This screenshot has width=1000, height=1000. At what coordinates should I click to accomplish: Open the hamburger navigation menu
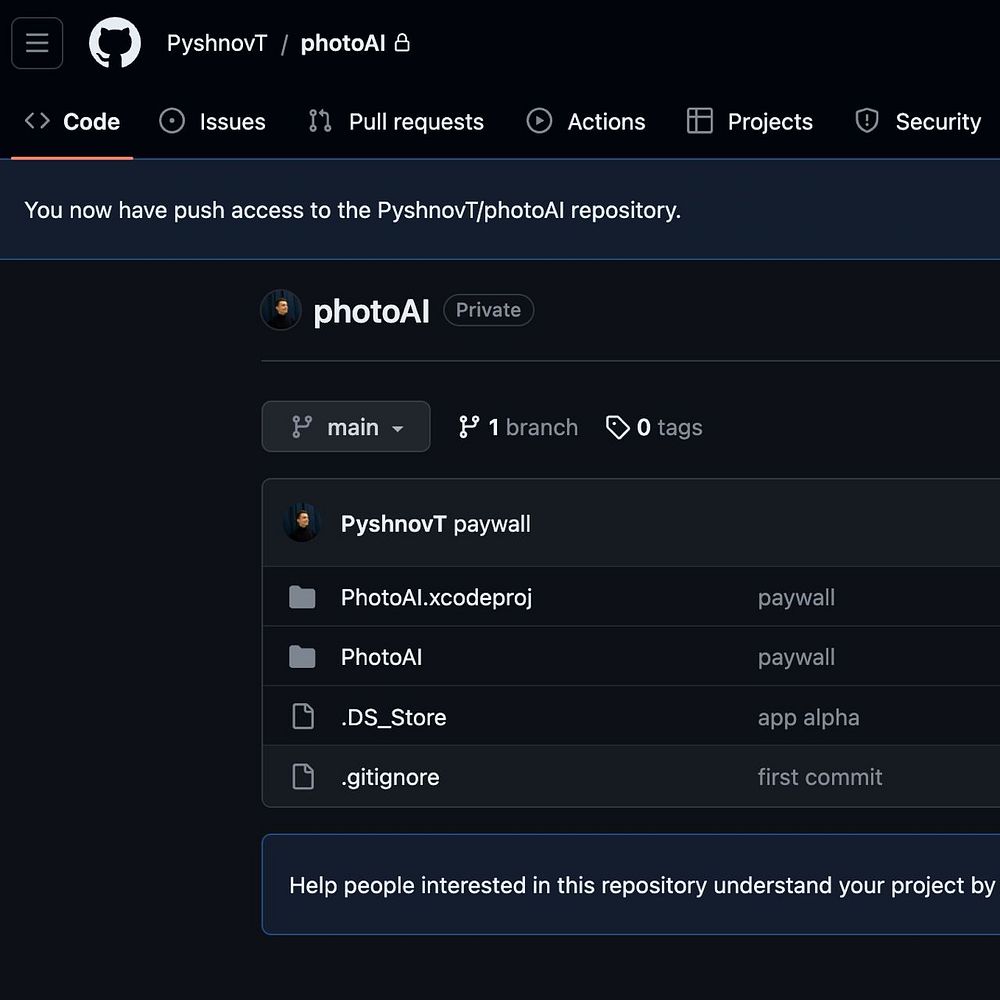pos(37,43)
